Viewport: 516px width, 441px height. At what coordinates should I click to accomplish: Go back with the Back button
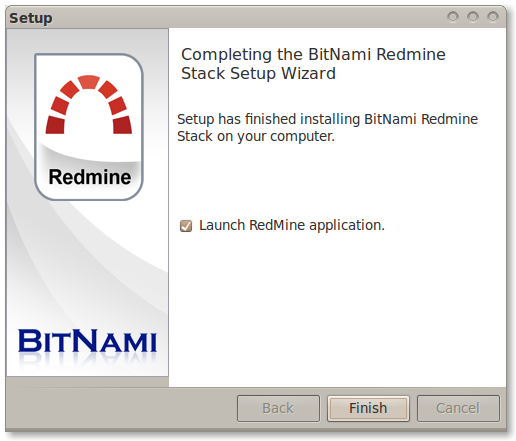(x=278, y=408)
